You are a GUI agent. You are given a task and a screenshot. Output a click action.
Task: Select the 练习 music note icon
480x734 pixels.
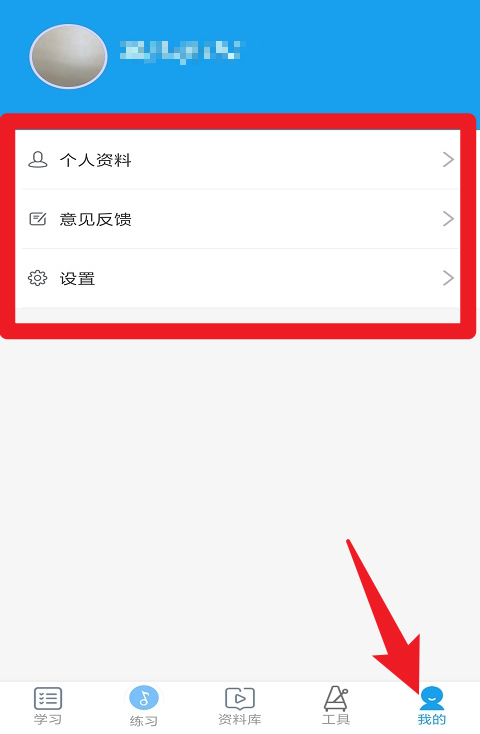click(x=144, y=698)
